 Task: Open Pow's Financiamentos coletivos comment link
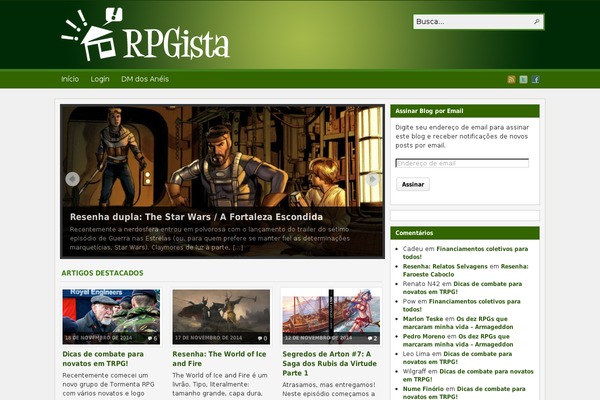(461, 305)
